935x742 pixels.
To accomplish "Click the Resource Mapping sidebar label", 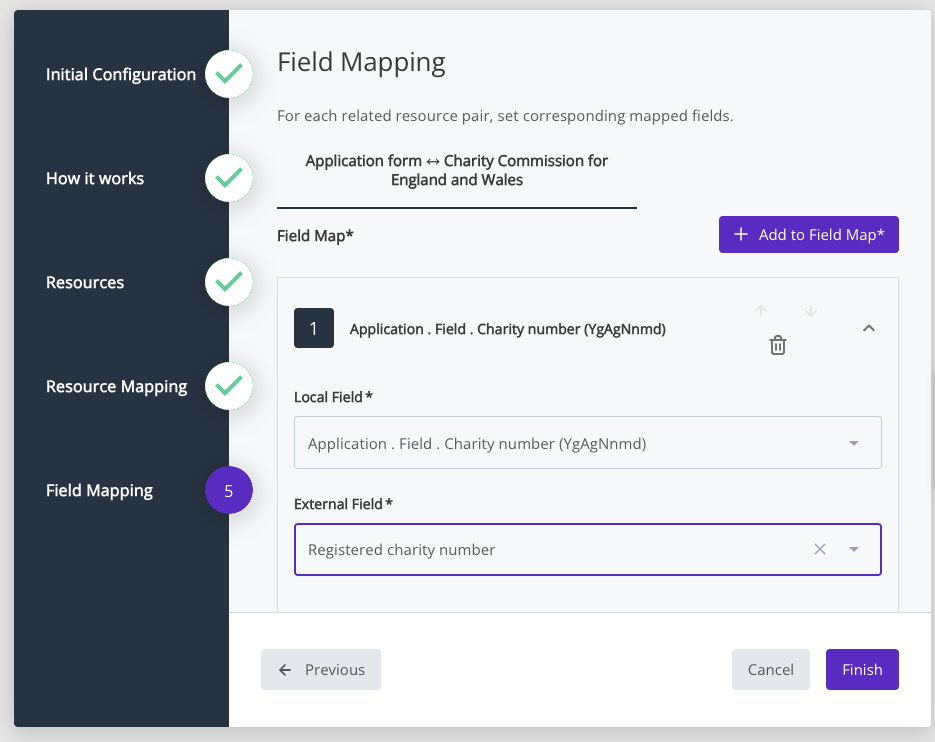I will point(117,387).
